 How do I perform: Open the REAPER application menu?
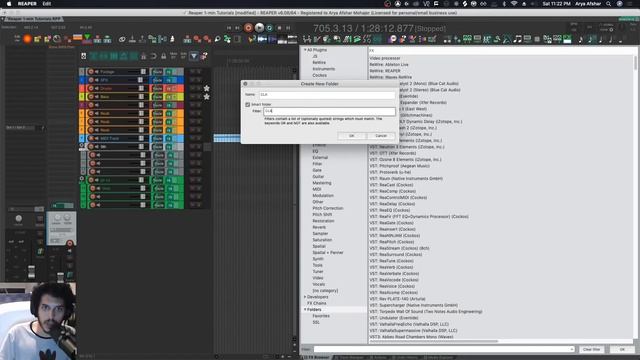pyautogui.click(x=27, y=4)
